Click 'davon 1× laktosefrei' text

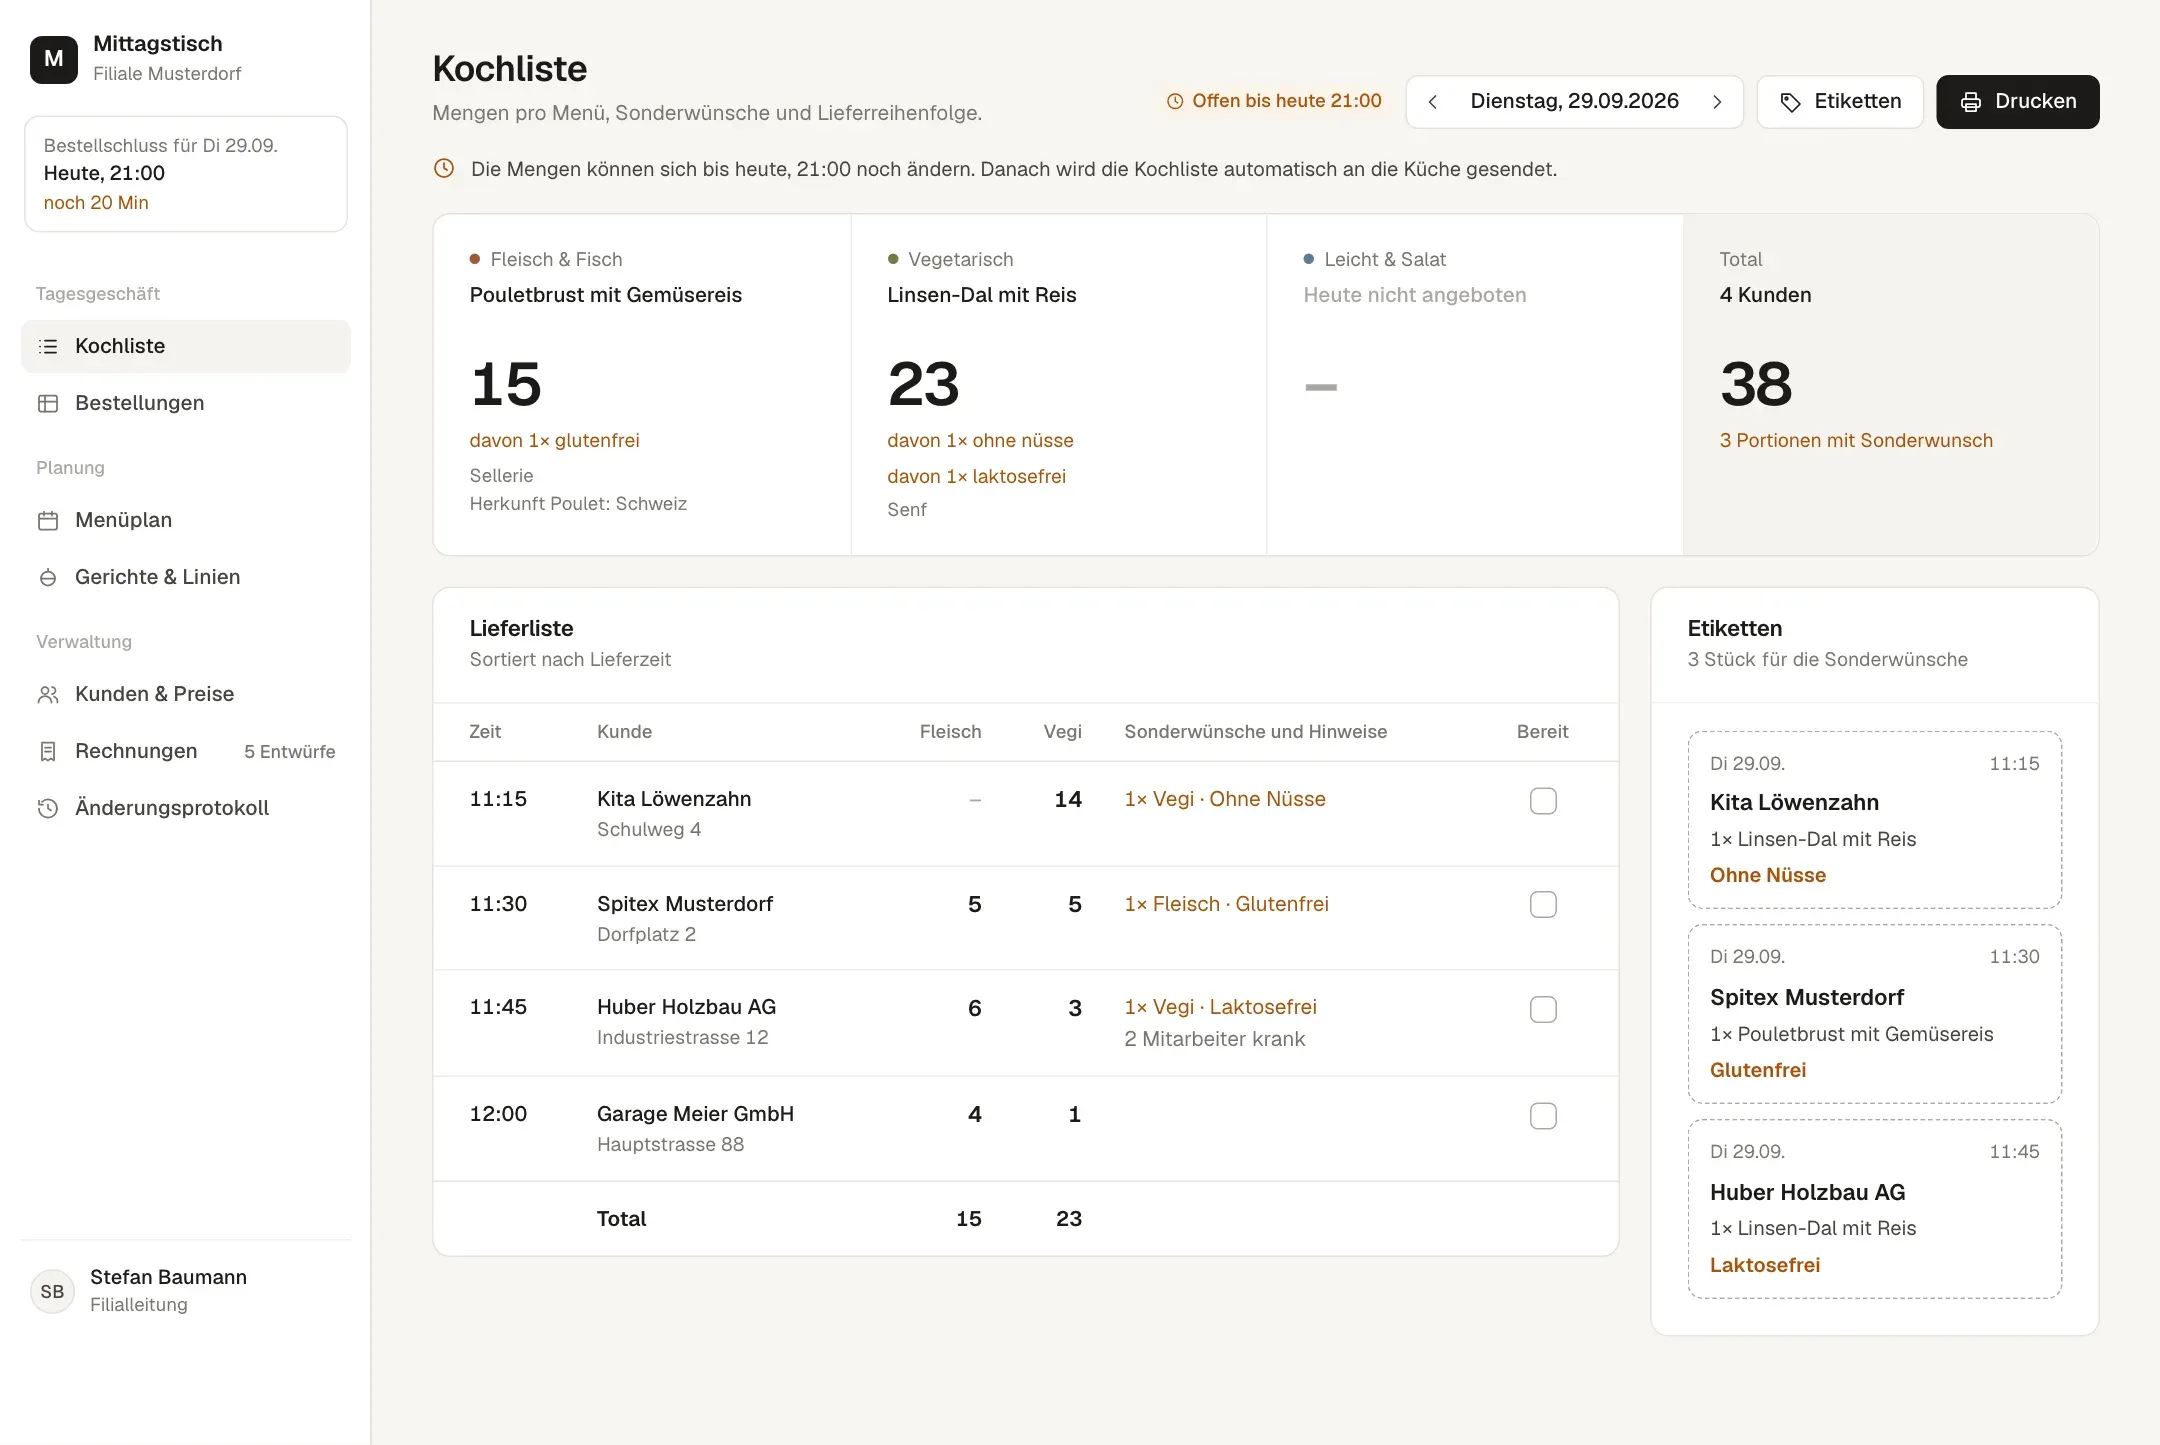pyautogui.click(x=976, y=476)
